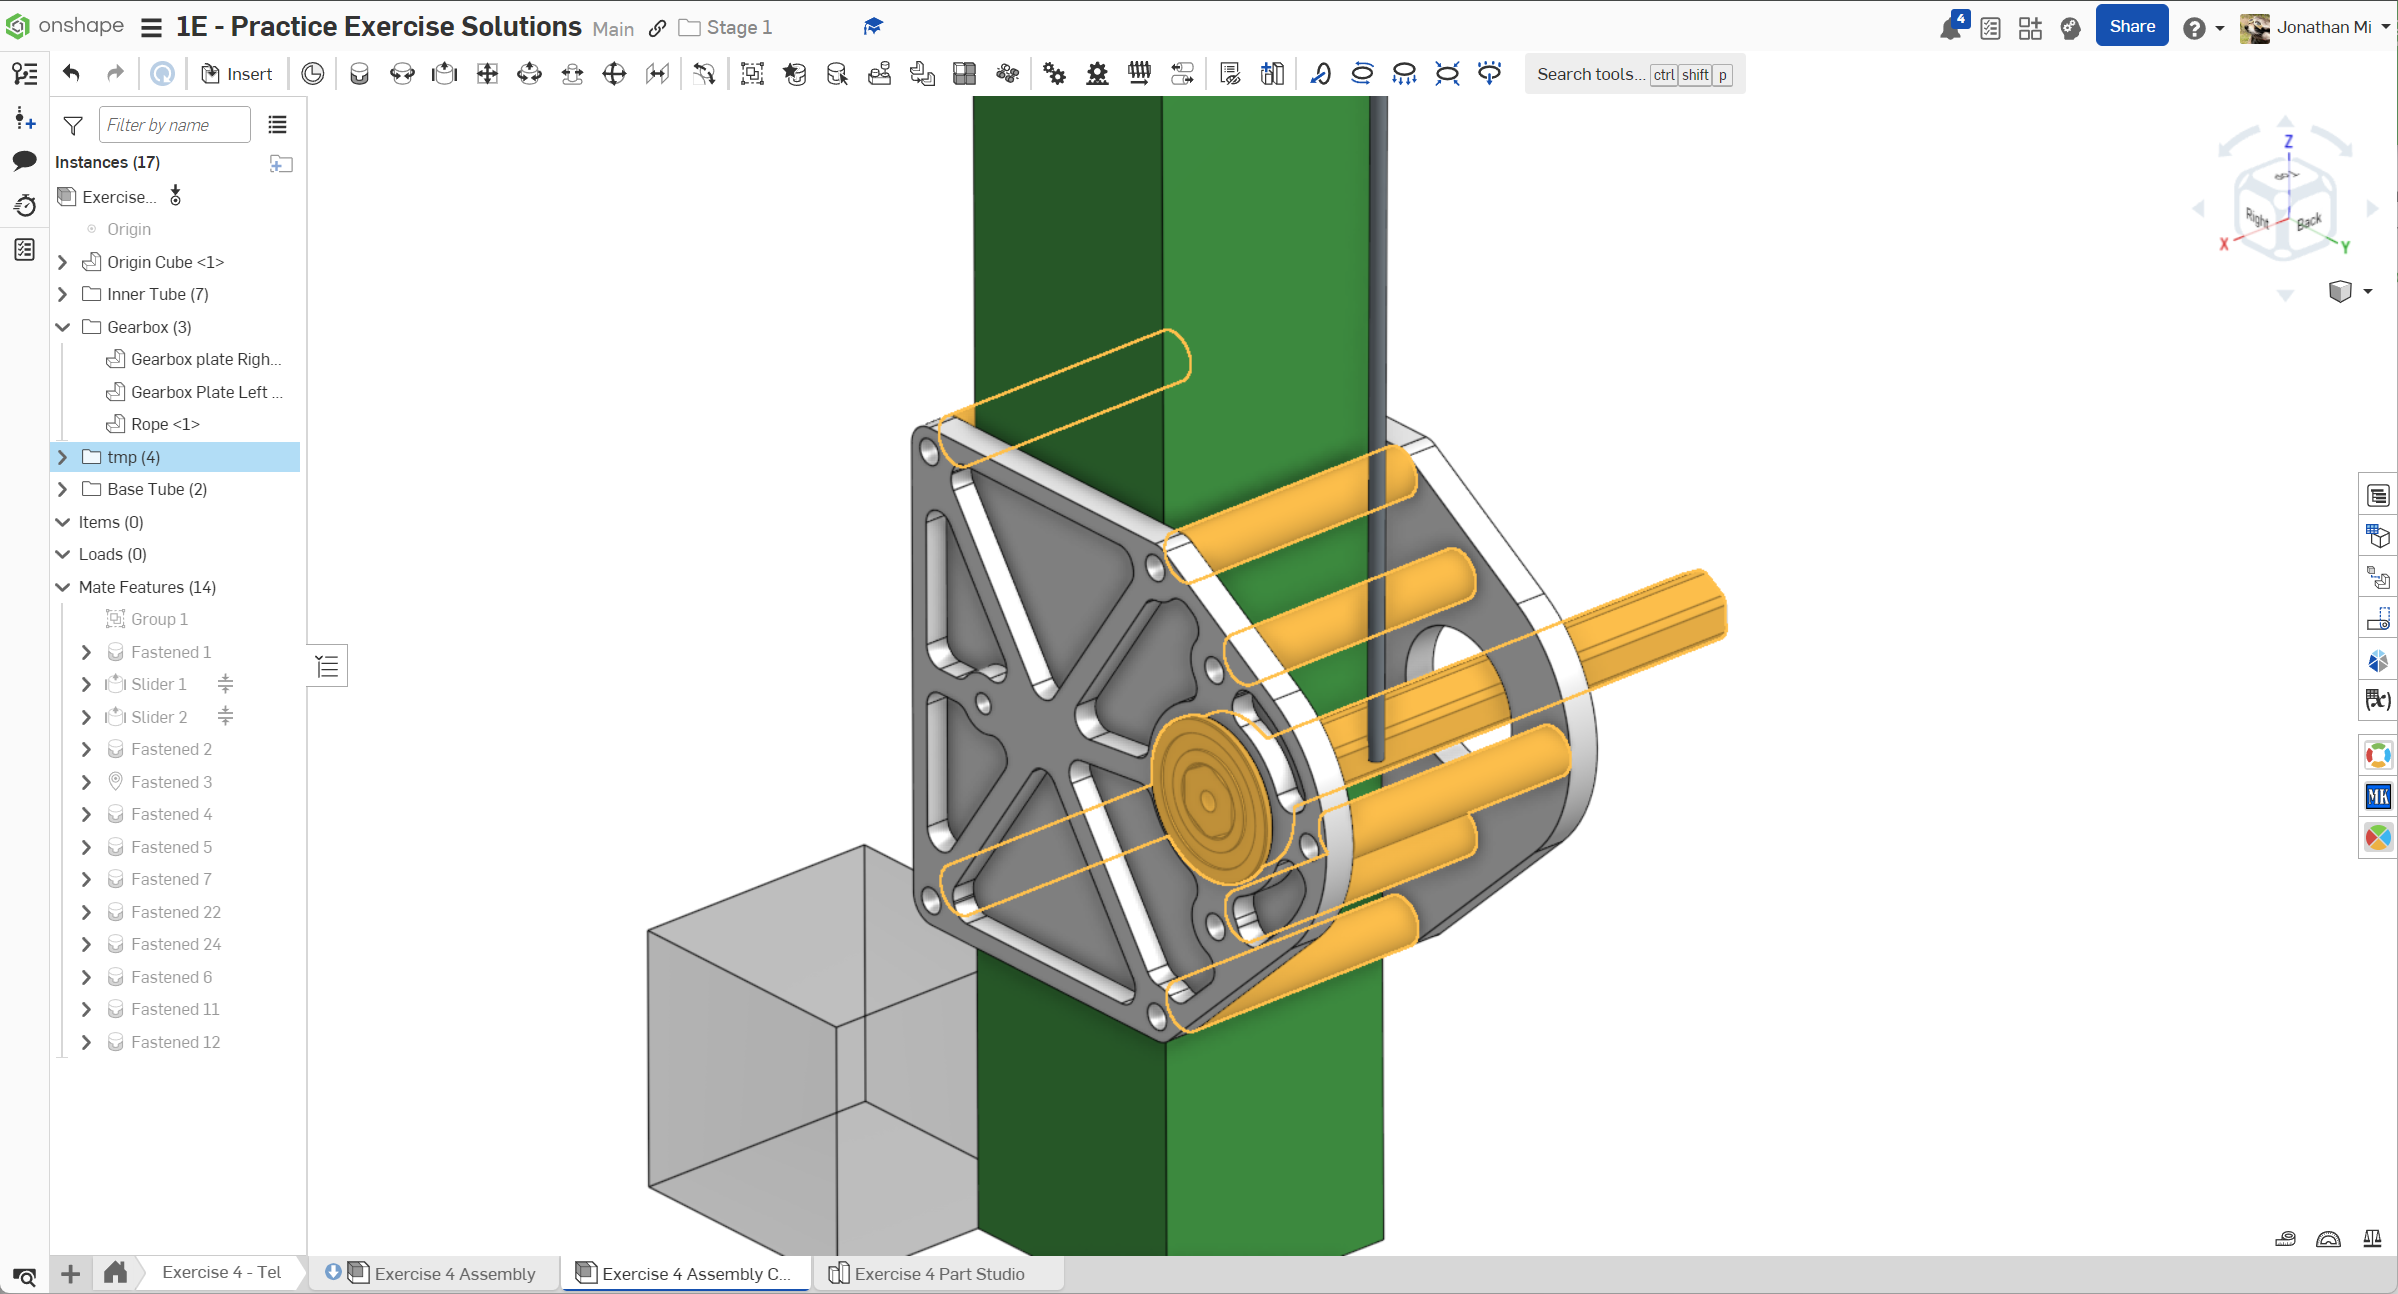Click the Insert button

[x=237, y=73]
